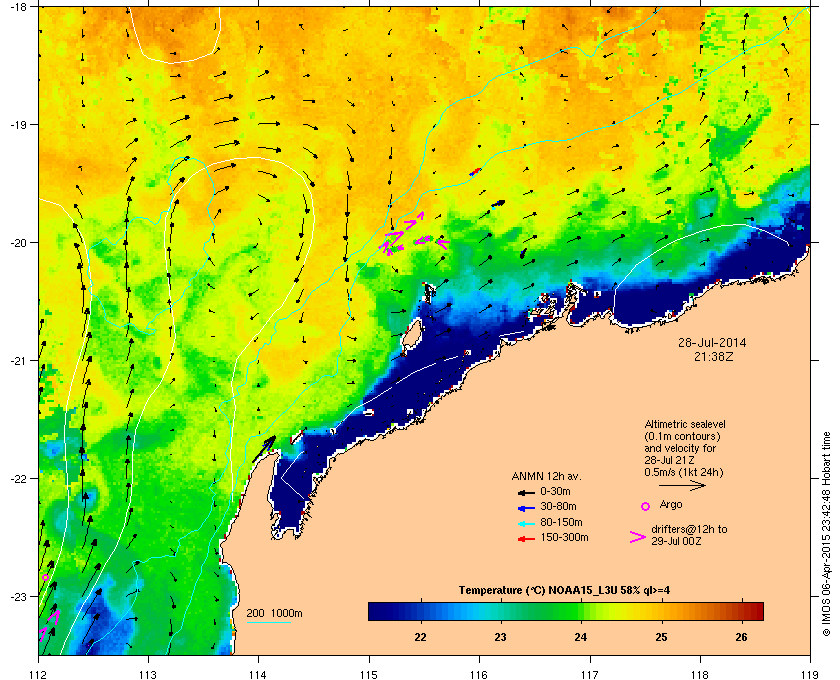Click the '200 1000m' isobath label
The width and height of the screenshot is (840, 680).
coord(274,614)
